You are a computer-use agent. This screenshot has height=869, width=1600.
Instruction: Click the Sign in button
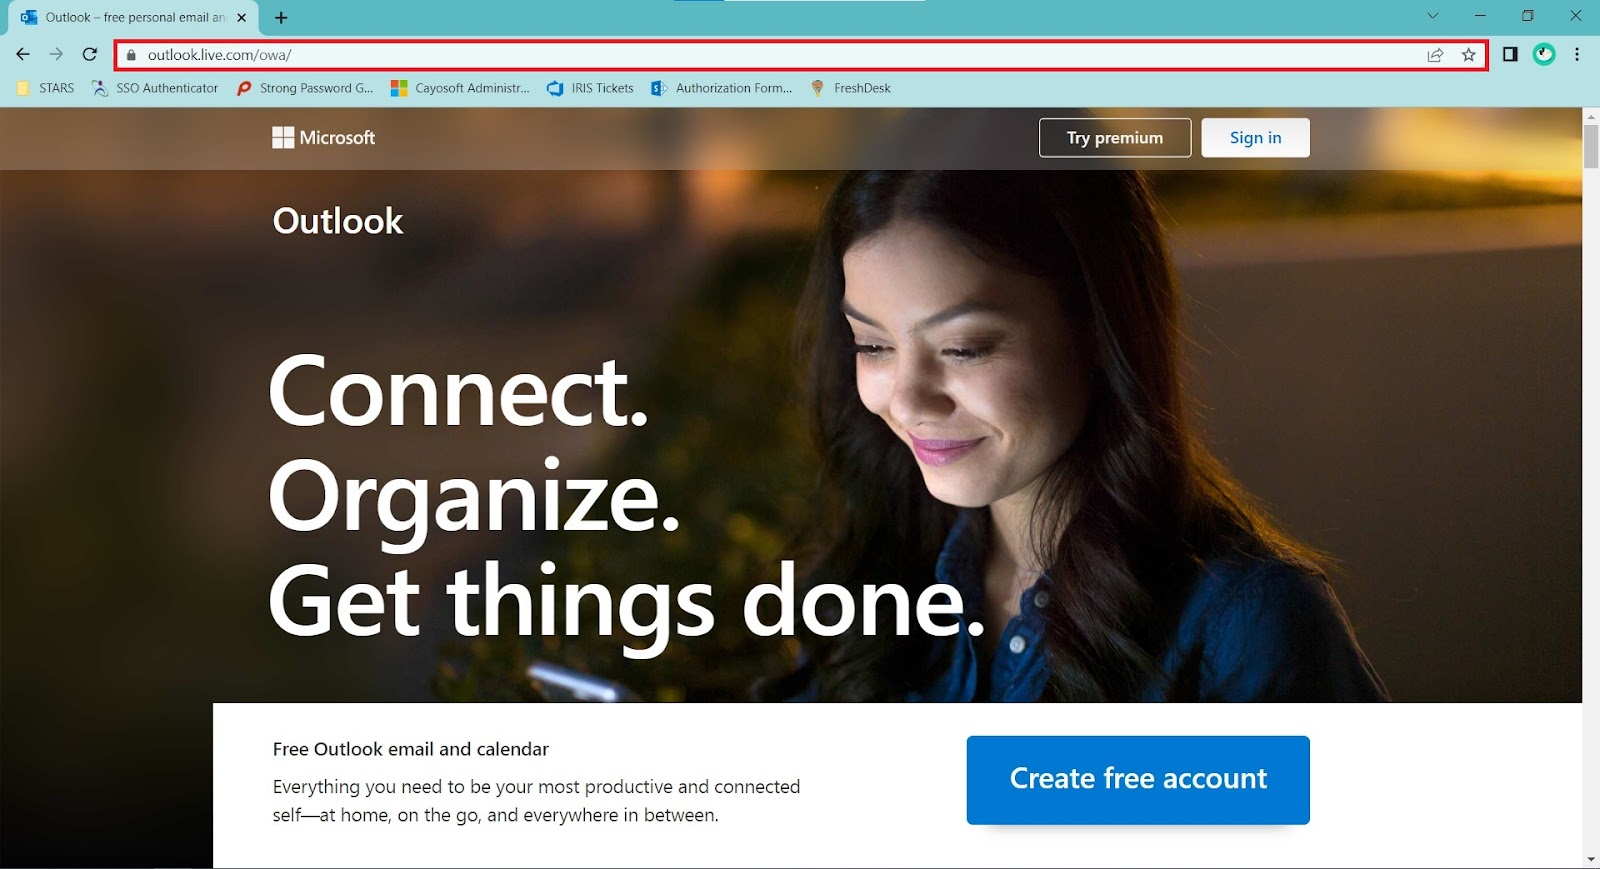tap(1255, 138)
